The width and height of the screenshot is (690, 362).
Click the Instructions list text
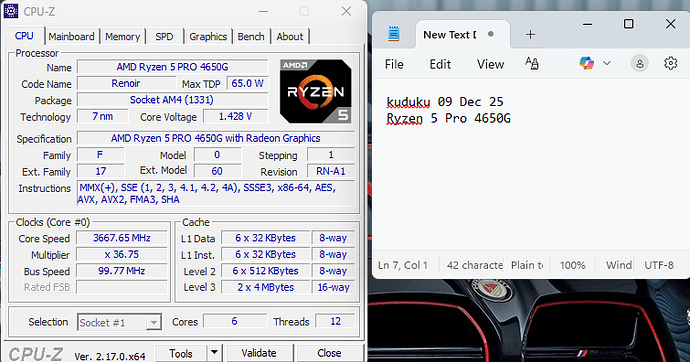(x=216, y=193)
